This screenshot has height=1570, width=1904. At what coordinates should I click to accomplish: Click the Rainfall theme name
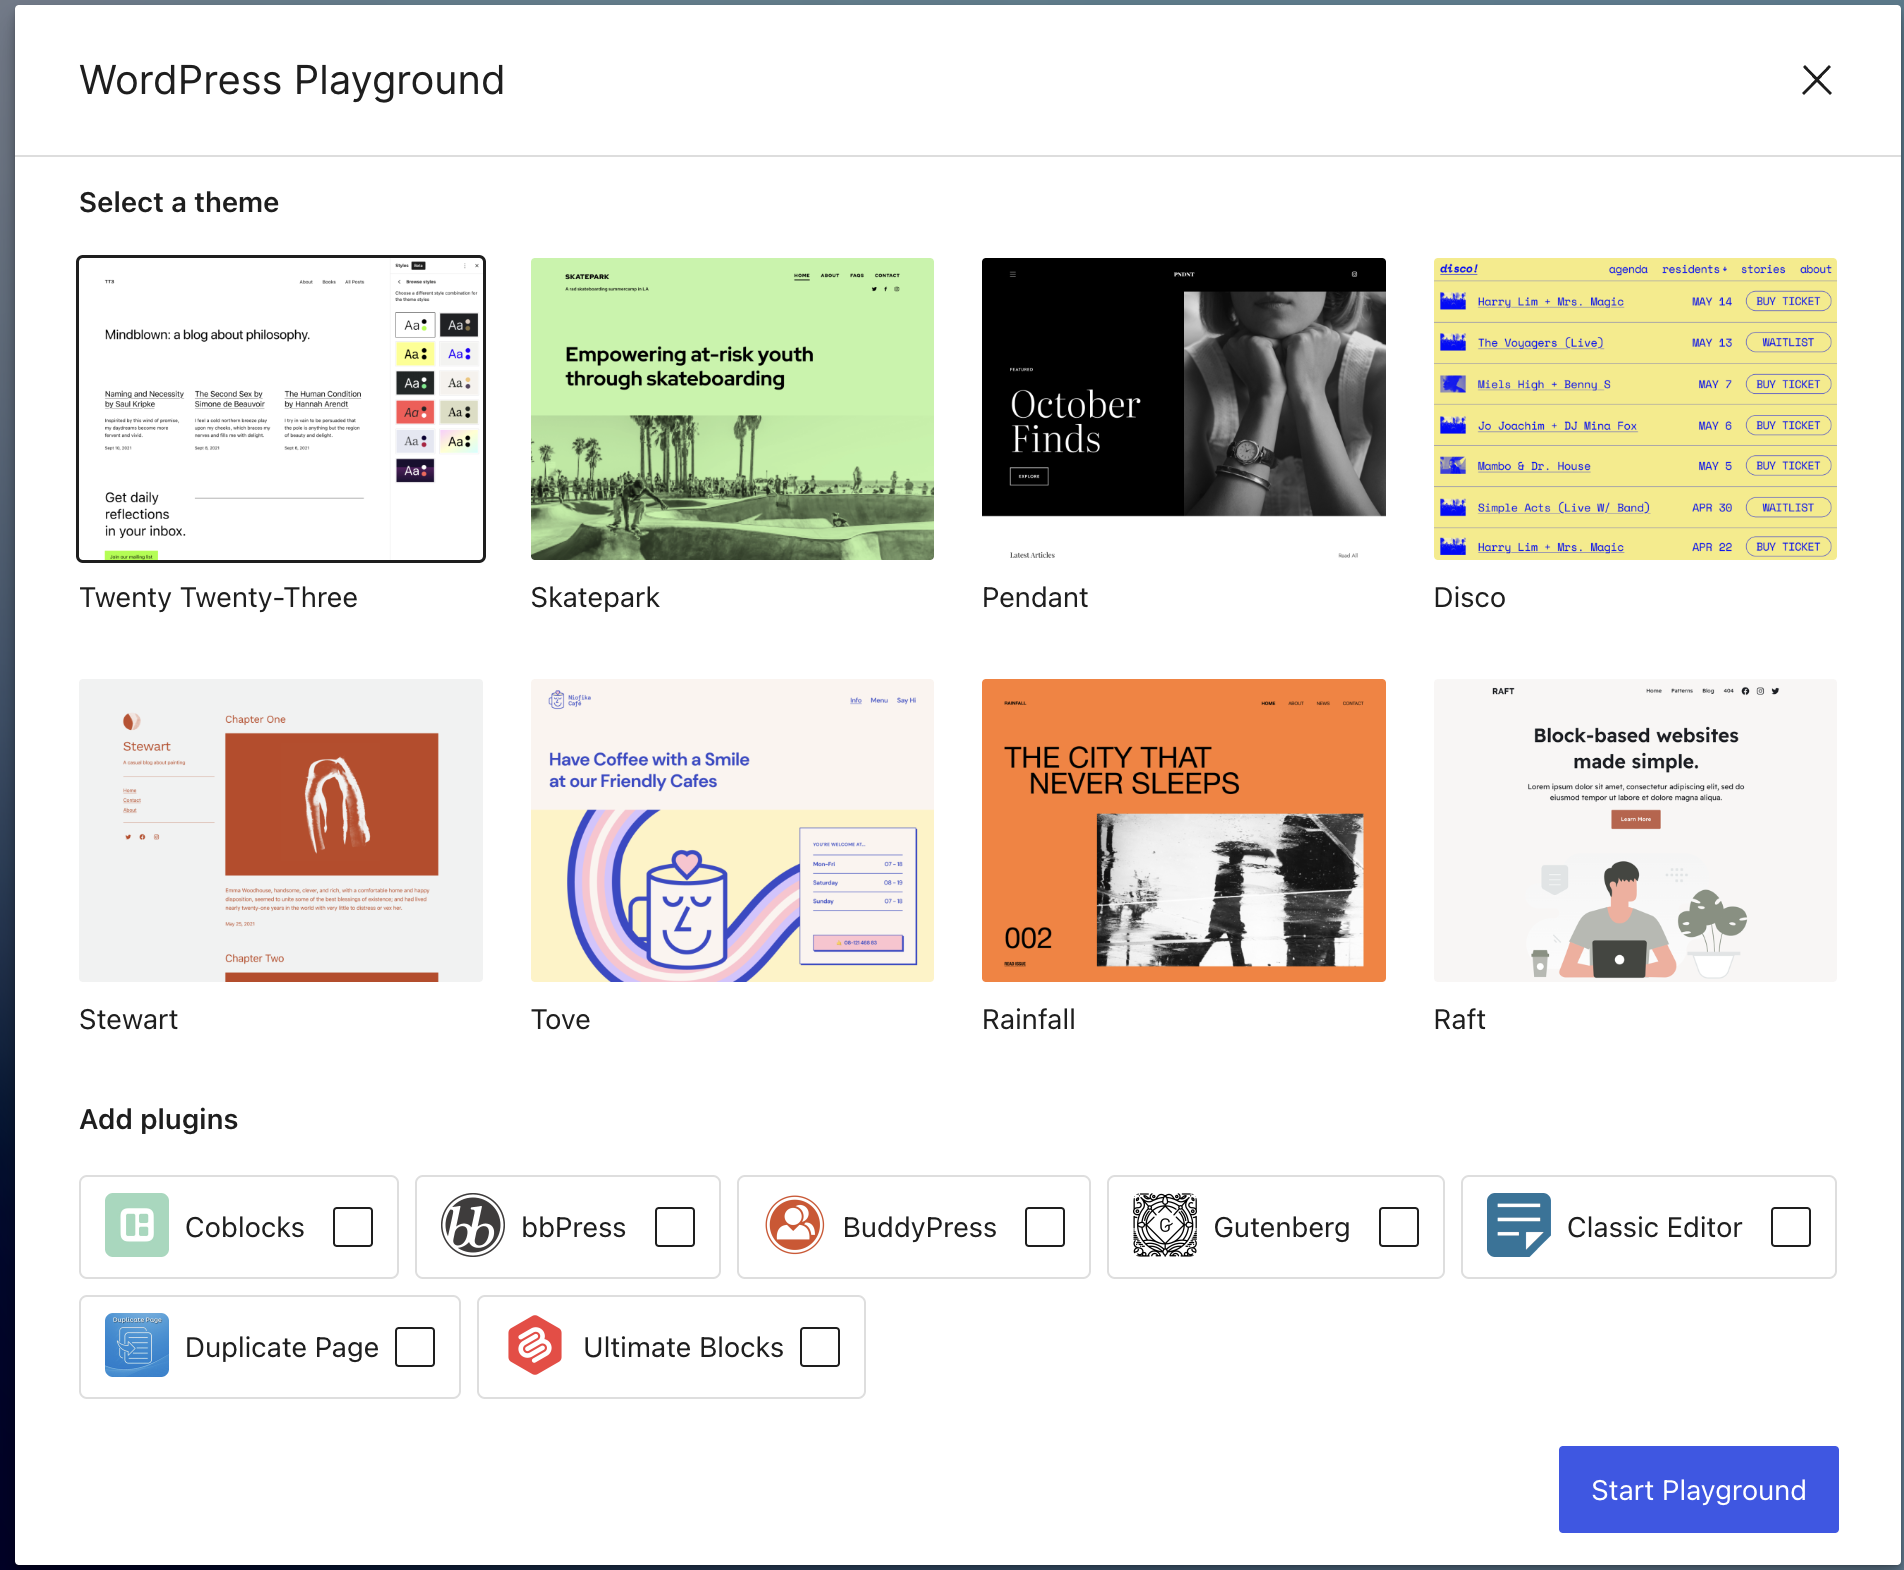coord(1029,1020)
